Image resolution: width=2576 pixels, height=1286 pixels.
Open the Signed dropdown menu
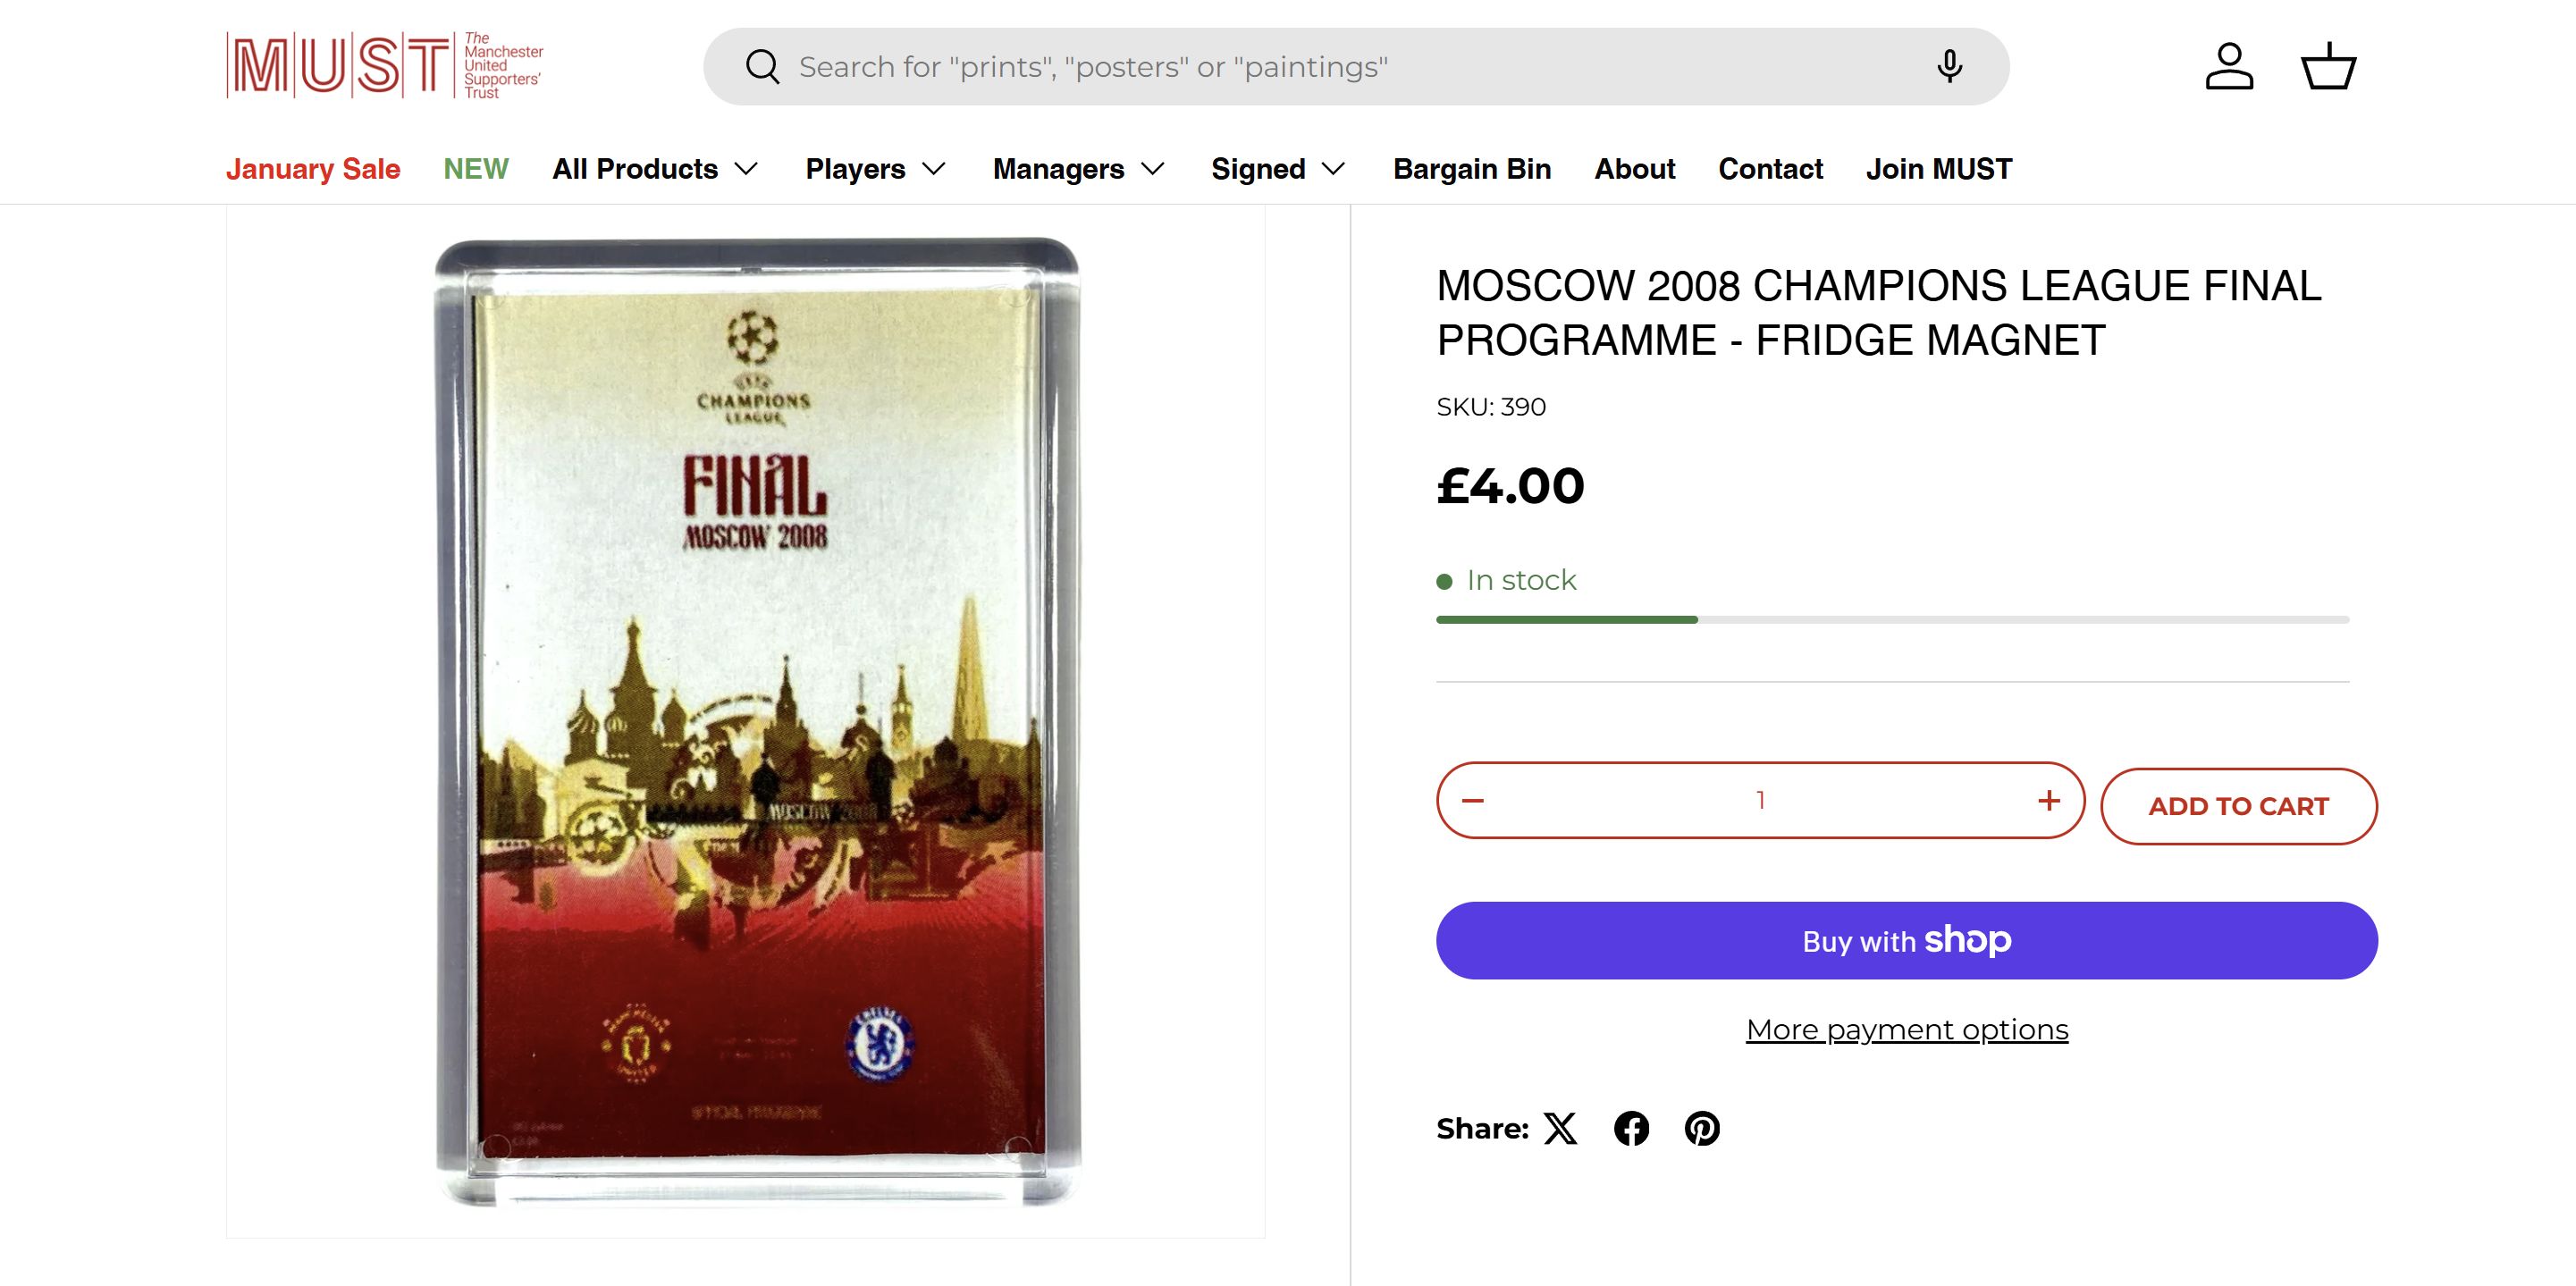coord(1278,169)
